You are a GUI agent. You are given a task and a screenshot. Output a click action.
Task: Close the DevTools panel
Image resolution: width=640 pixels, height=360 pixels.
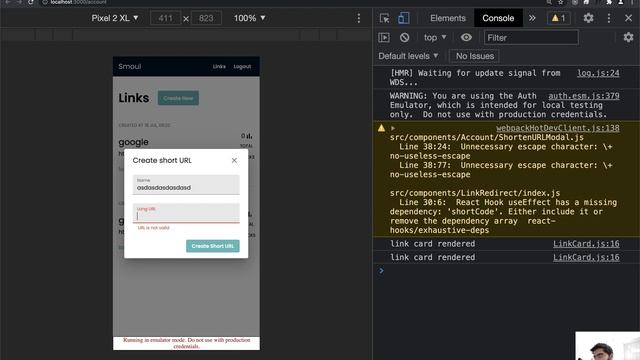pyautogui.click(x=628, y=18)
